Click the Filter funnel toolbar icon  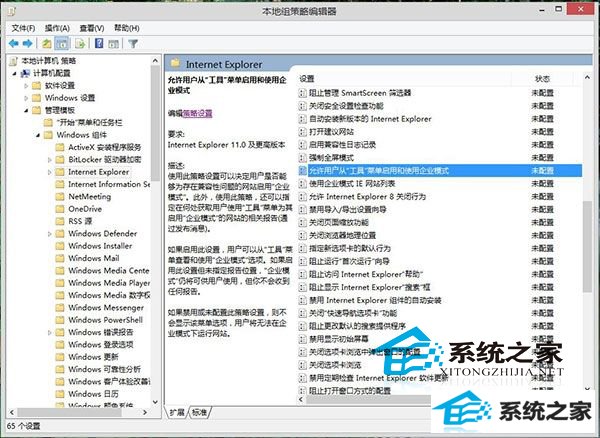[x=133, y=44]
